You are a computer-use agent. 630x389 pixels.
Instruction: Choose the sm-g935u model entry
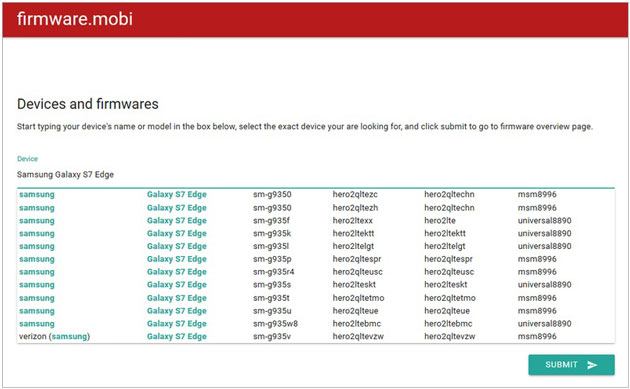pos(272,311)
